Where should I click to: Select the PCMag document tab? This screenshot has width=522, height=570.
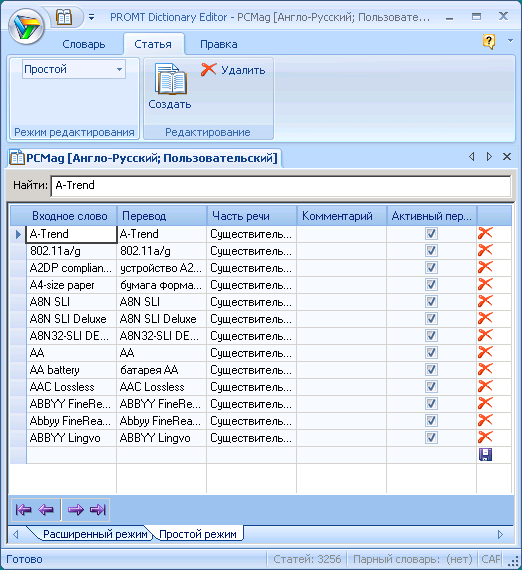coord(144,158)
